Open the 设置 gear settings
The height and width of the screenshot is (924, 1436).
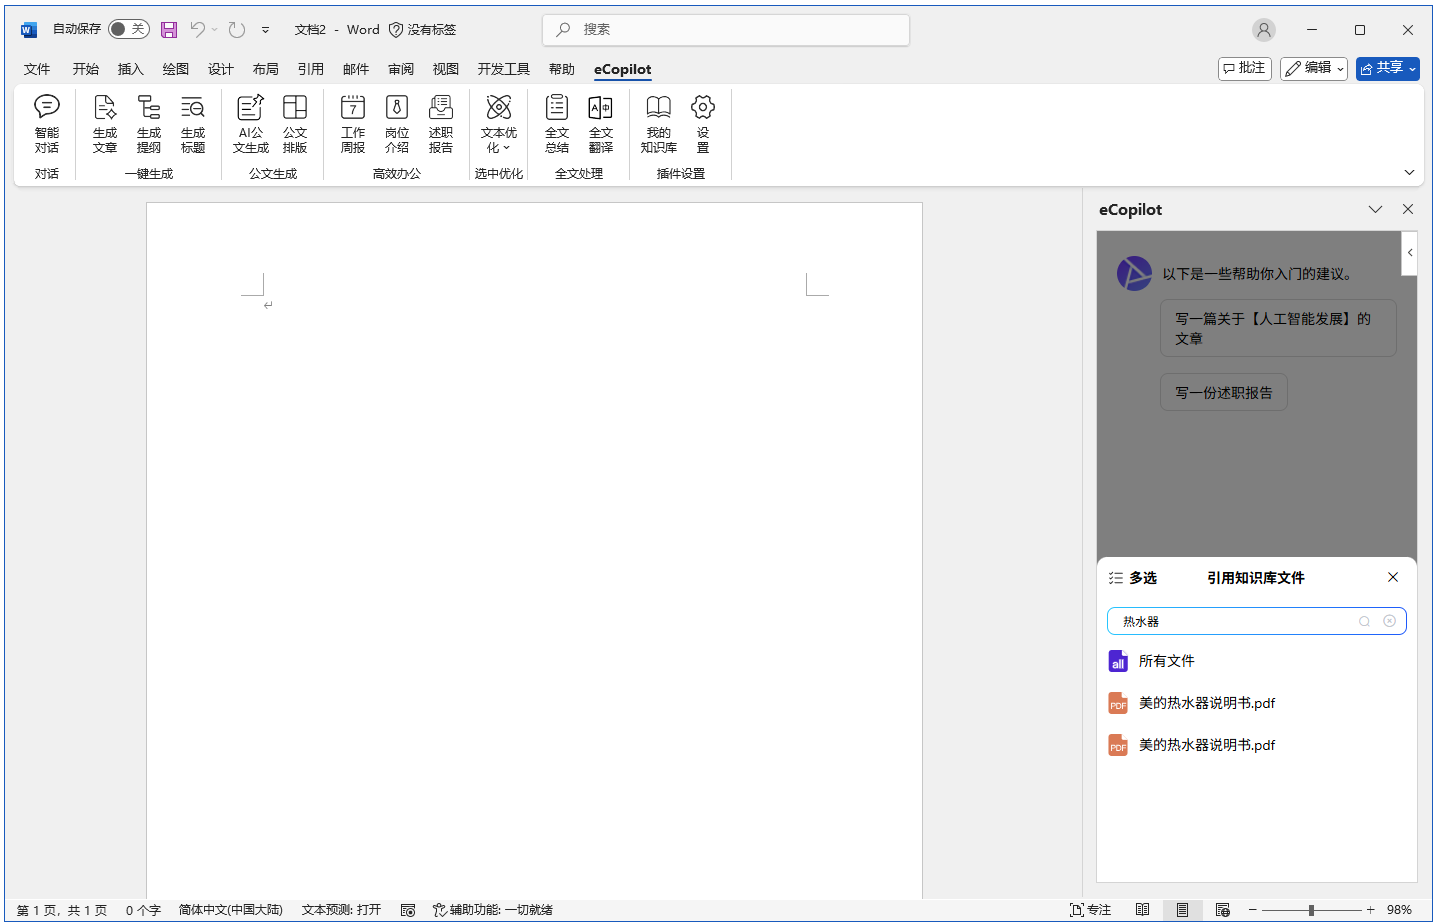tap(703, 123)
